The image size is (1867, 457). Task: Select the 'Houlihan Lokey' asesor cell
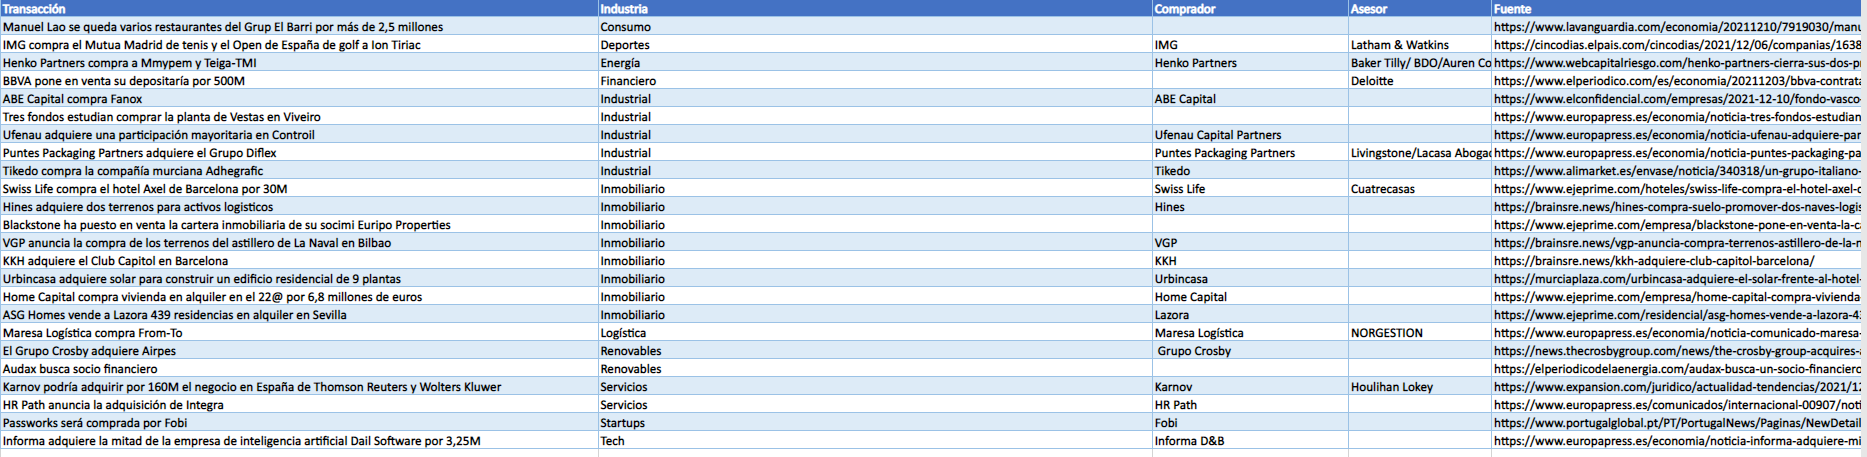point(1419,387)
